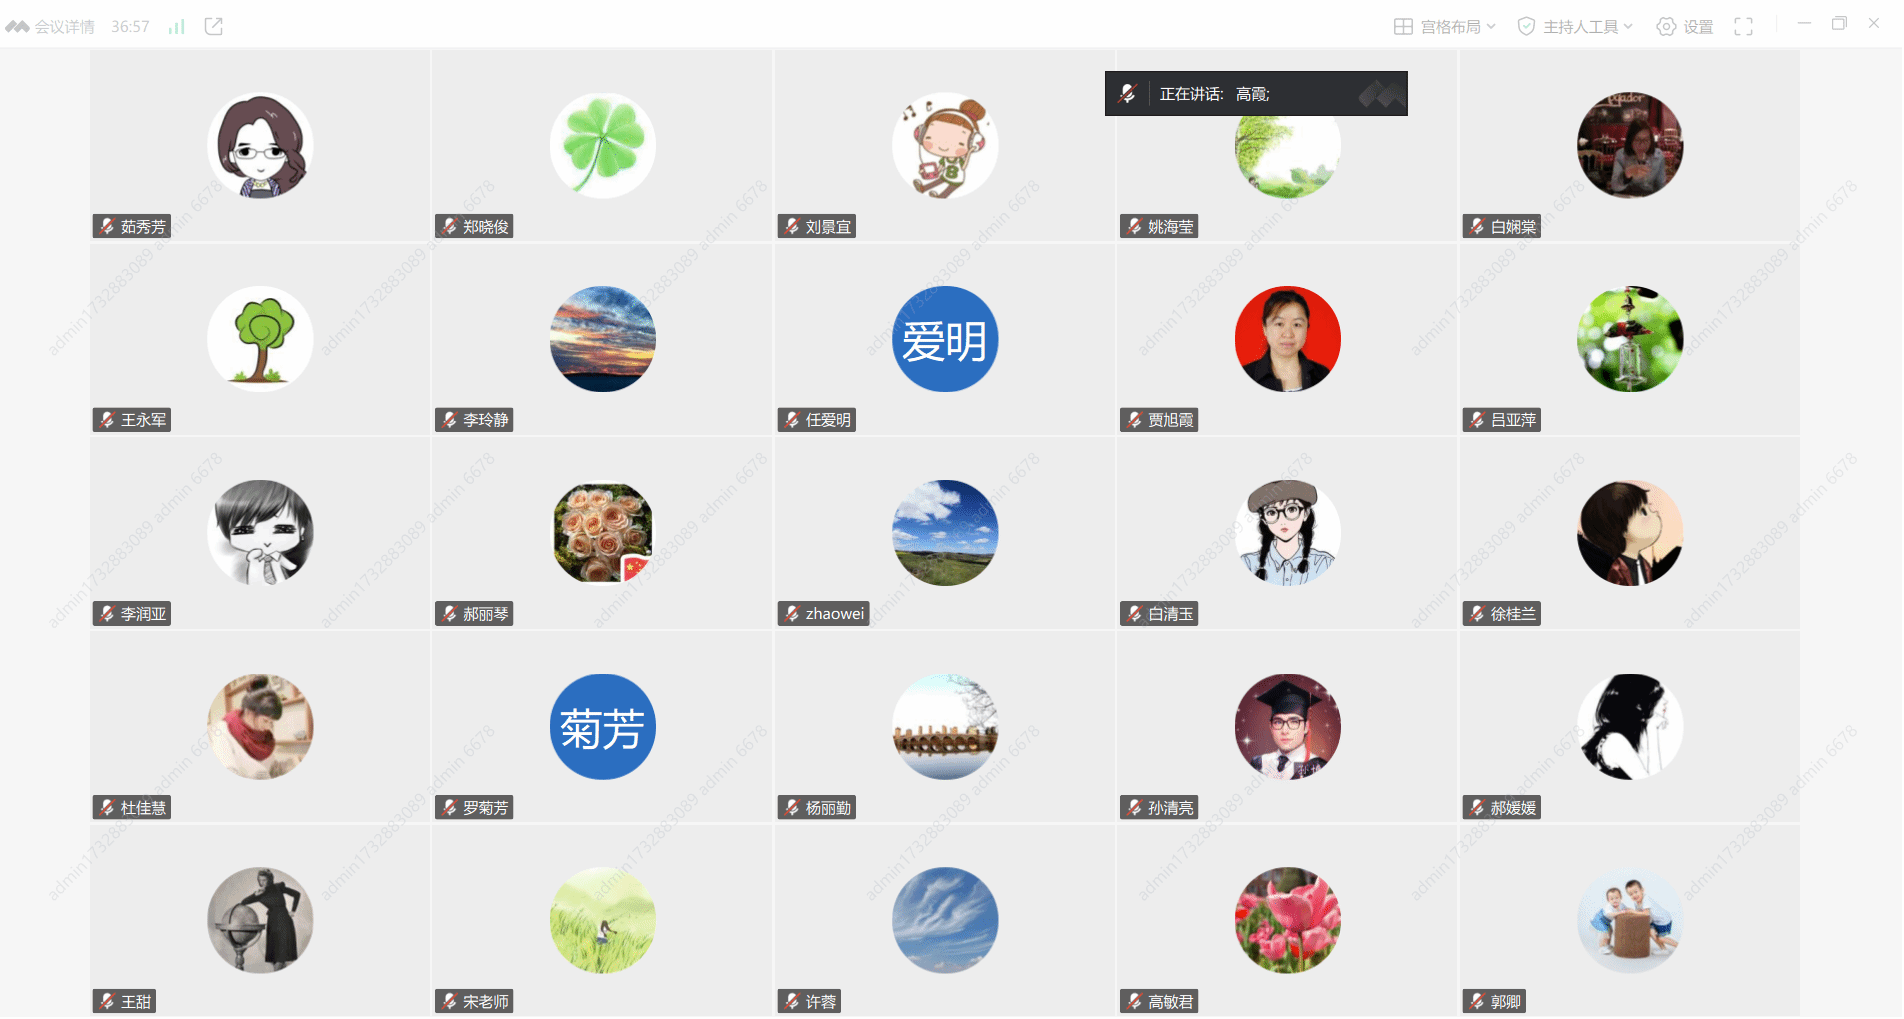Image resolution: width=1904 pixels, height=1019 pixels.
Task: Click the 高敏君 name label
Action: click(x=1171, y=1002)
